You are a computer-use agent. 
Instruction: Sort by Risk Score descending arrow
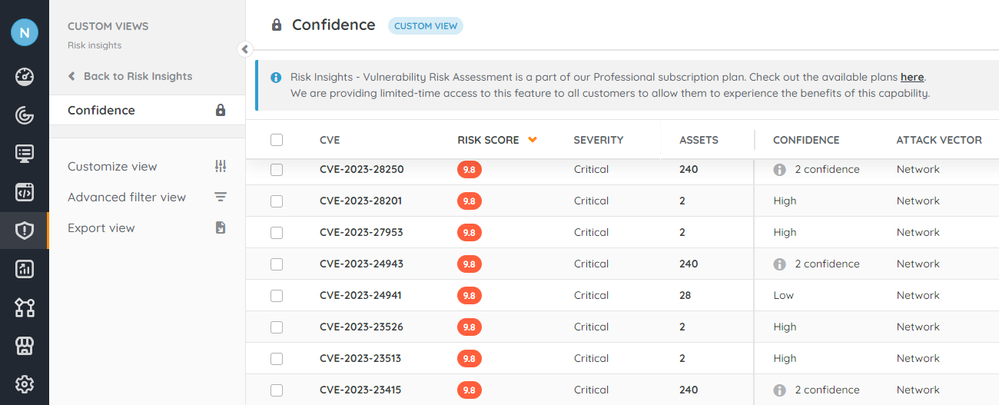coord(532,140)
